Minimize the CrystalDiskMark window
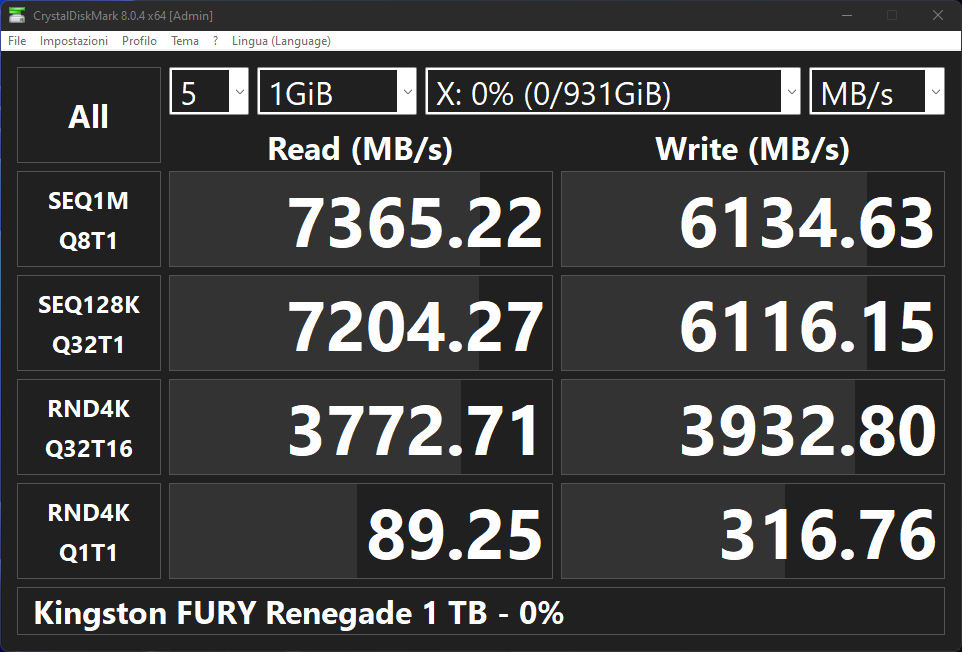Image resolution: width=962 pixels, height=652 pixels. tap(847, 15)
